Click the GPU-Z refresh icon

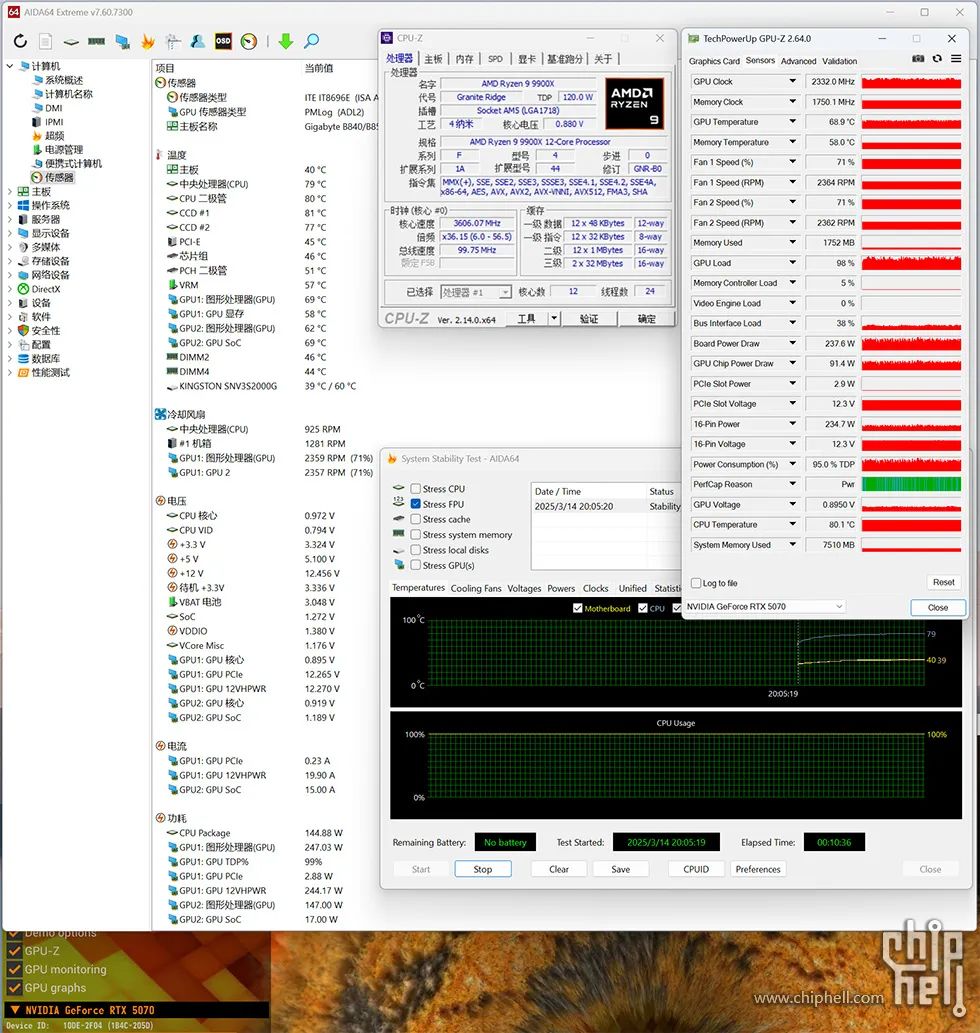[937, 59]
